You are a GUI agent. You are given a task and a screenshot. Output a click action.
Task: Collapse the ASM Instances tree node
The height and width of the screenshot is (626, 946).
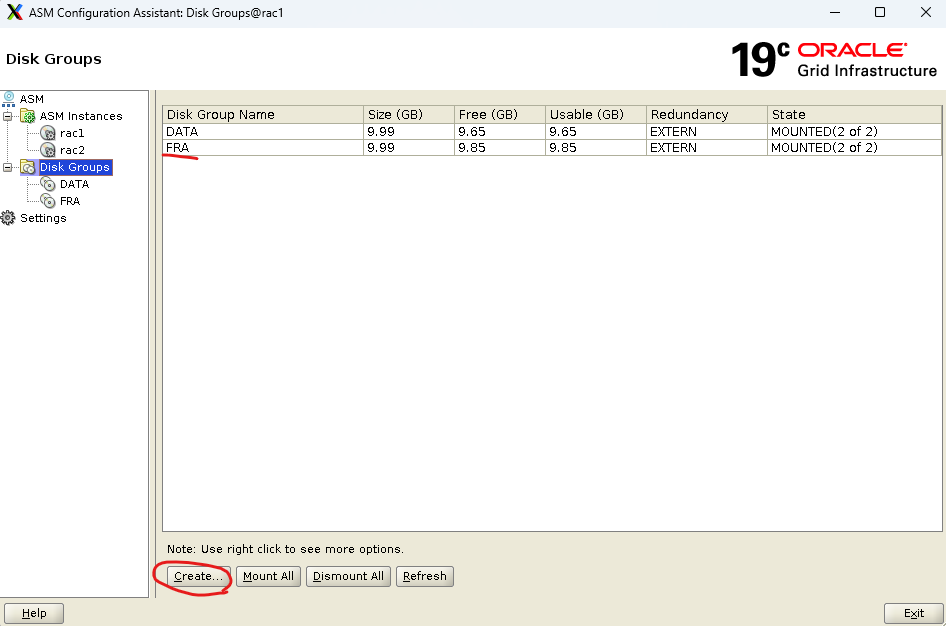click(x=7, y=116)
